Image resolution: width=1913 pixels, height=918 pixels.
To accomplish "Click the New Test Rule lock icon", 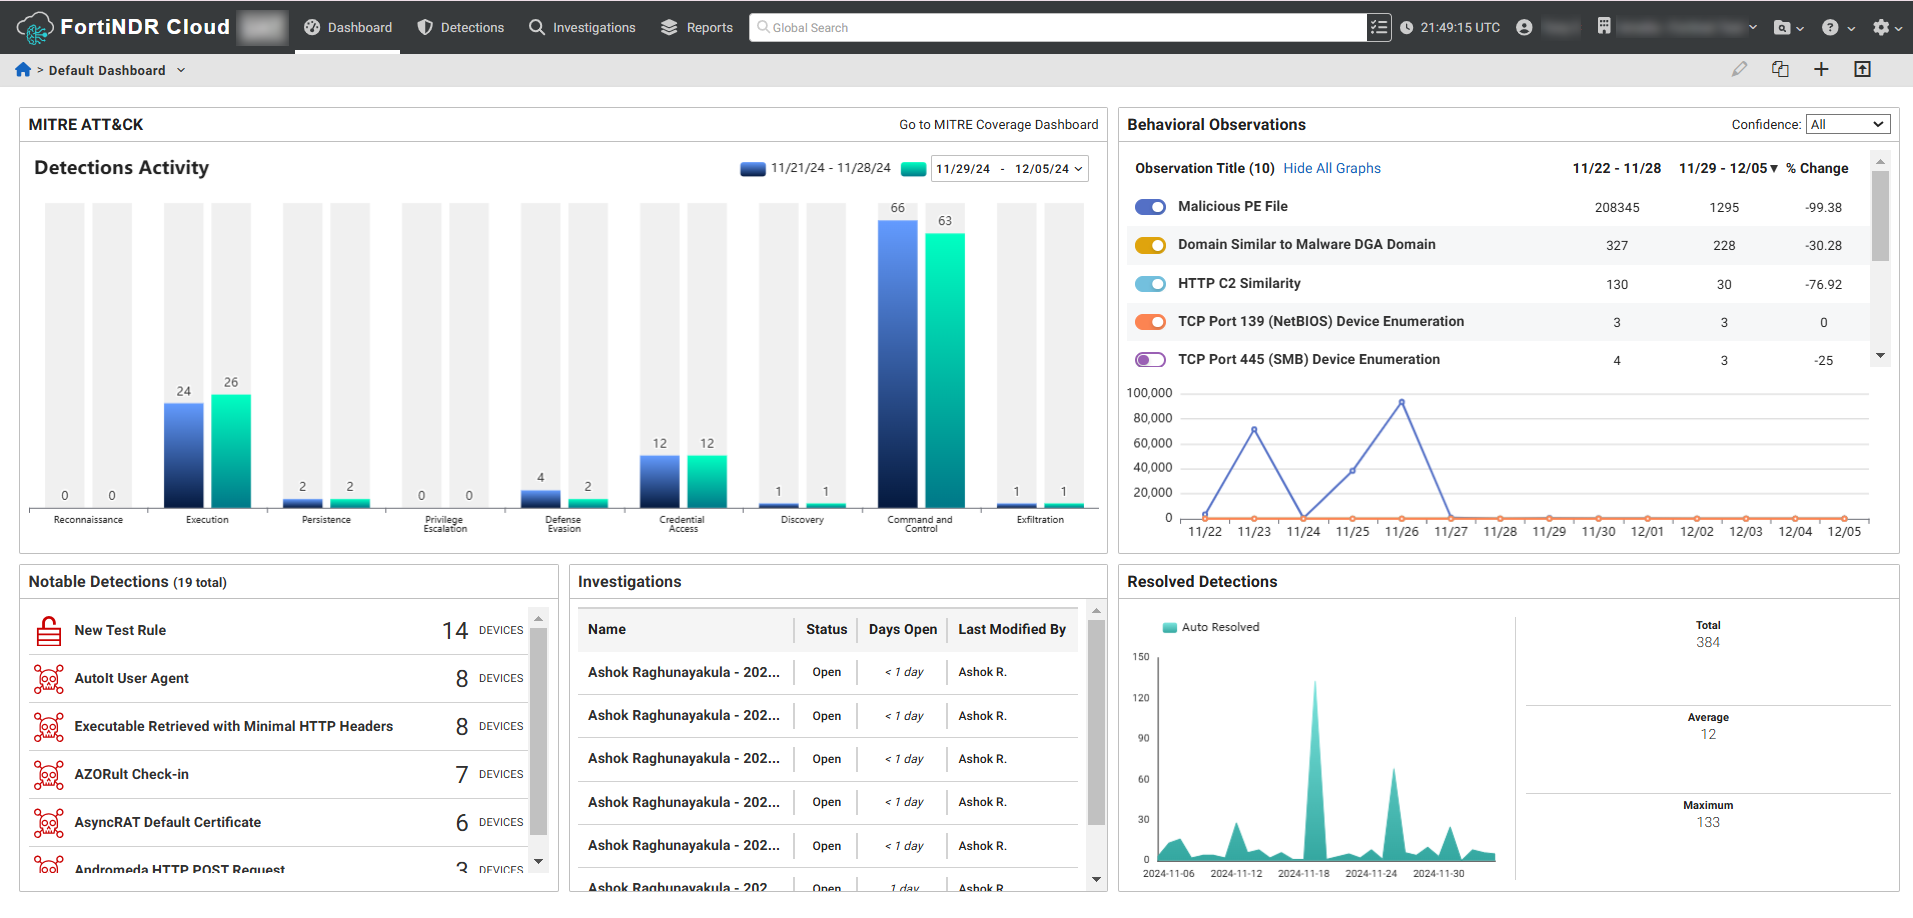I will 49,630.
